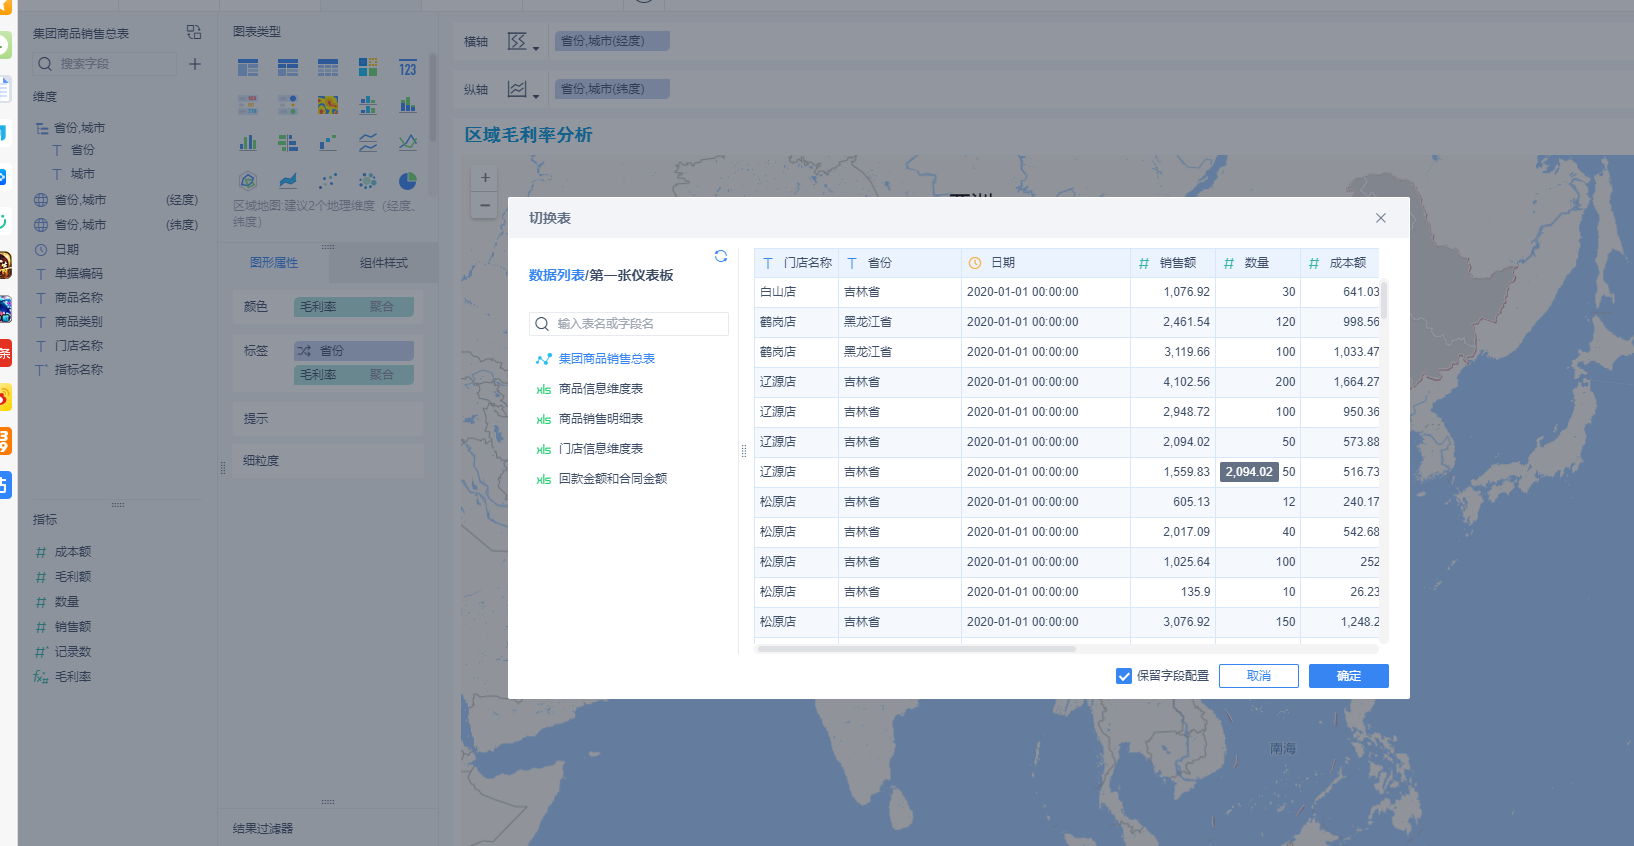Click the 数据列表 breadcrumb link
This screenshot has width=1634, height=846.
[x=556, y=275]
